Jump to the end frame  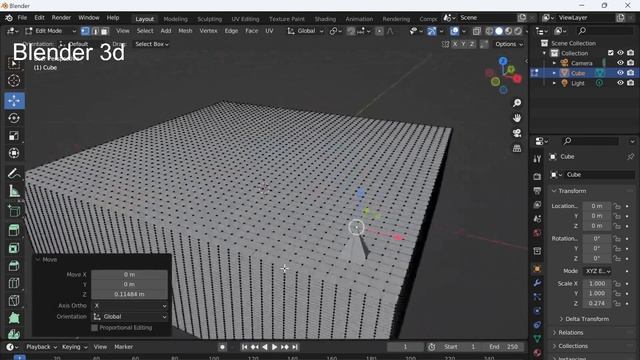(295, 347)
